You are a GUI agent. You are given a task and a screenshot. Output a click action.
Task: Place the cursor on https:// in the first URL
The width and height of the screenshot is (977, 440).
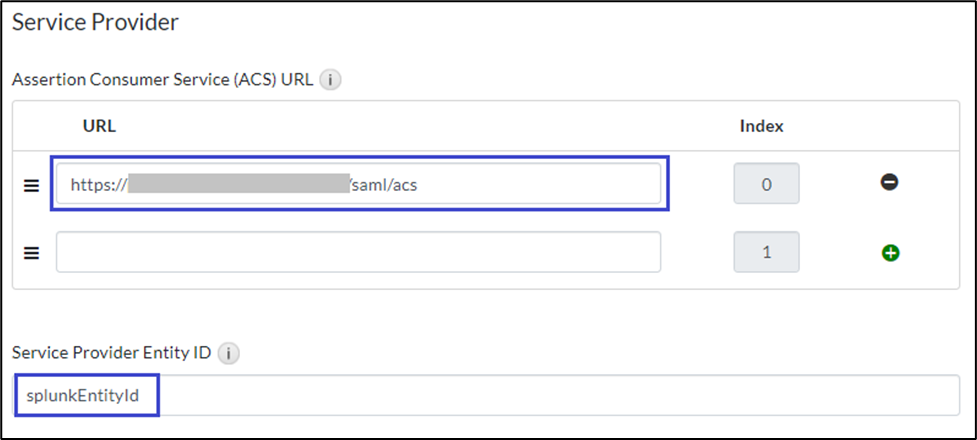click(98, 185)
